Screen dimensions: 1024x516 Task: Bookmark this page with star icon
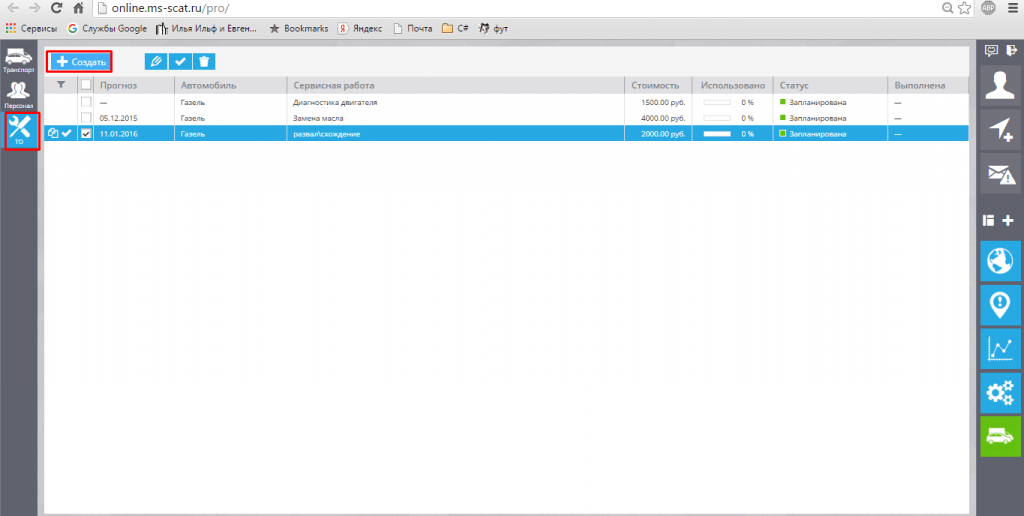point(965,8)
